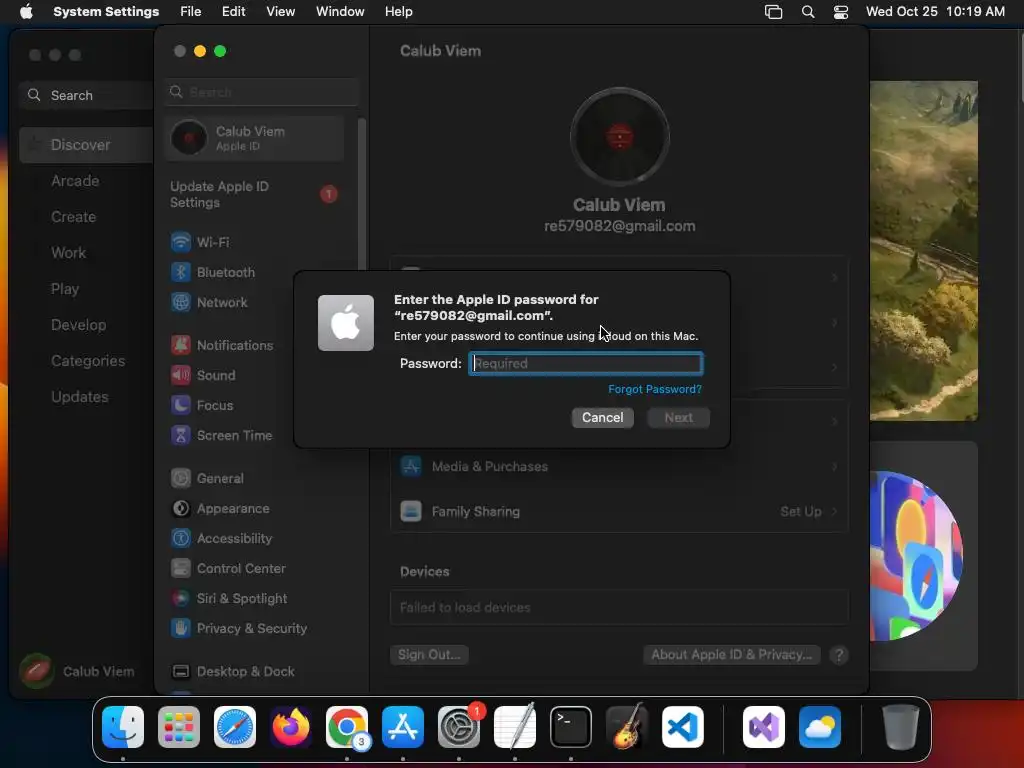1024x768 pixels.
Task: Click the System Settings search field
Action: tap(262, 92)
